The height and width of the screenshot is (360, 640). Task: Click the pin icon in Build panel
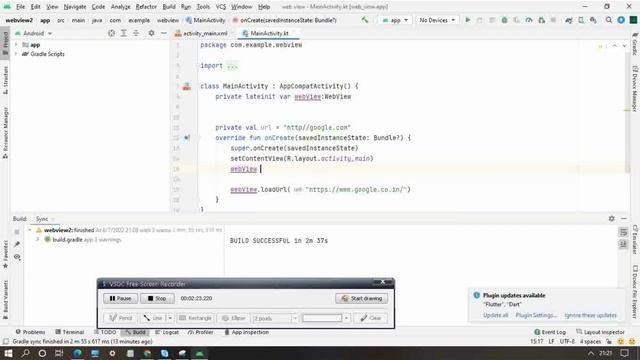pyautogui.click(x=17, y=244)
